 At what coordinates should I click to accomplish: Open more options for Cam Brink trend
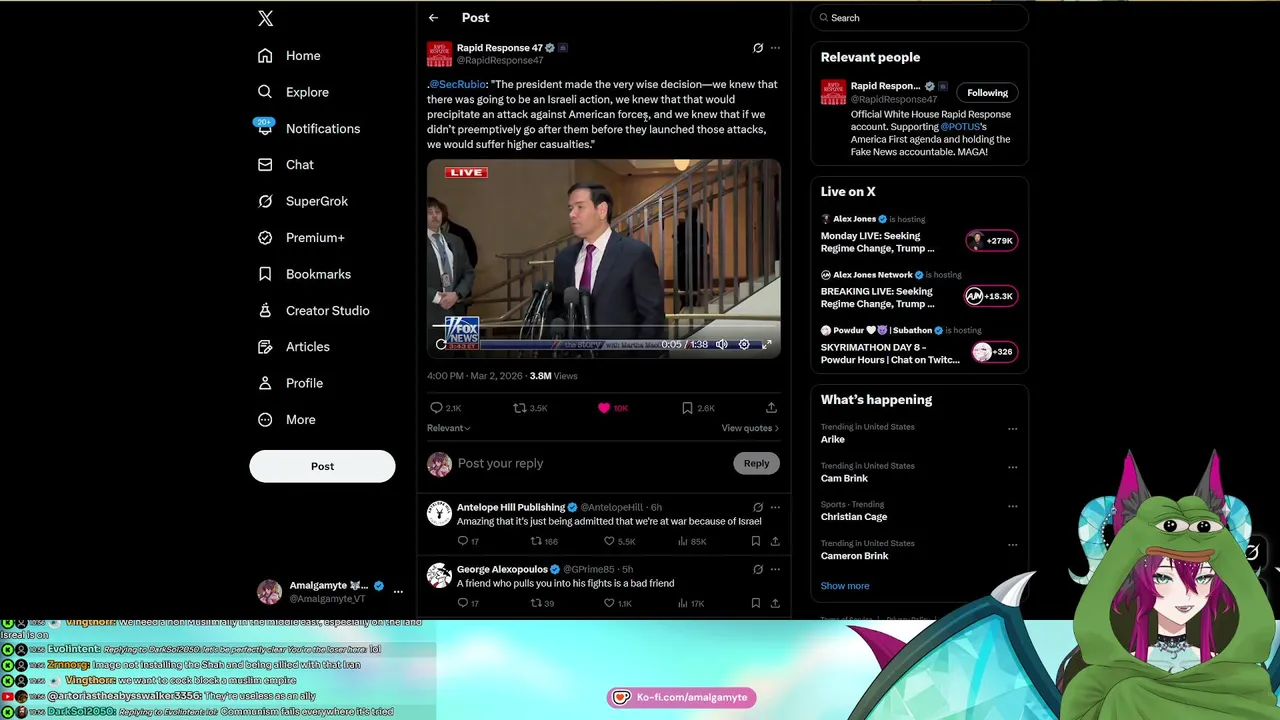1012,467
